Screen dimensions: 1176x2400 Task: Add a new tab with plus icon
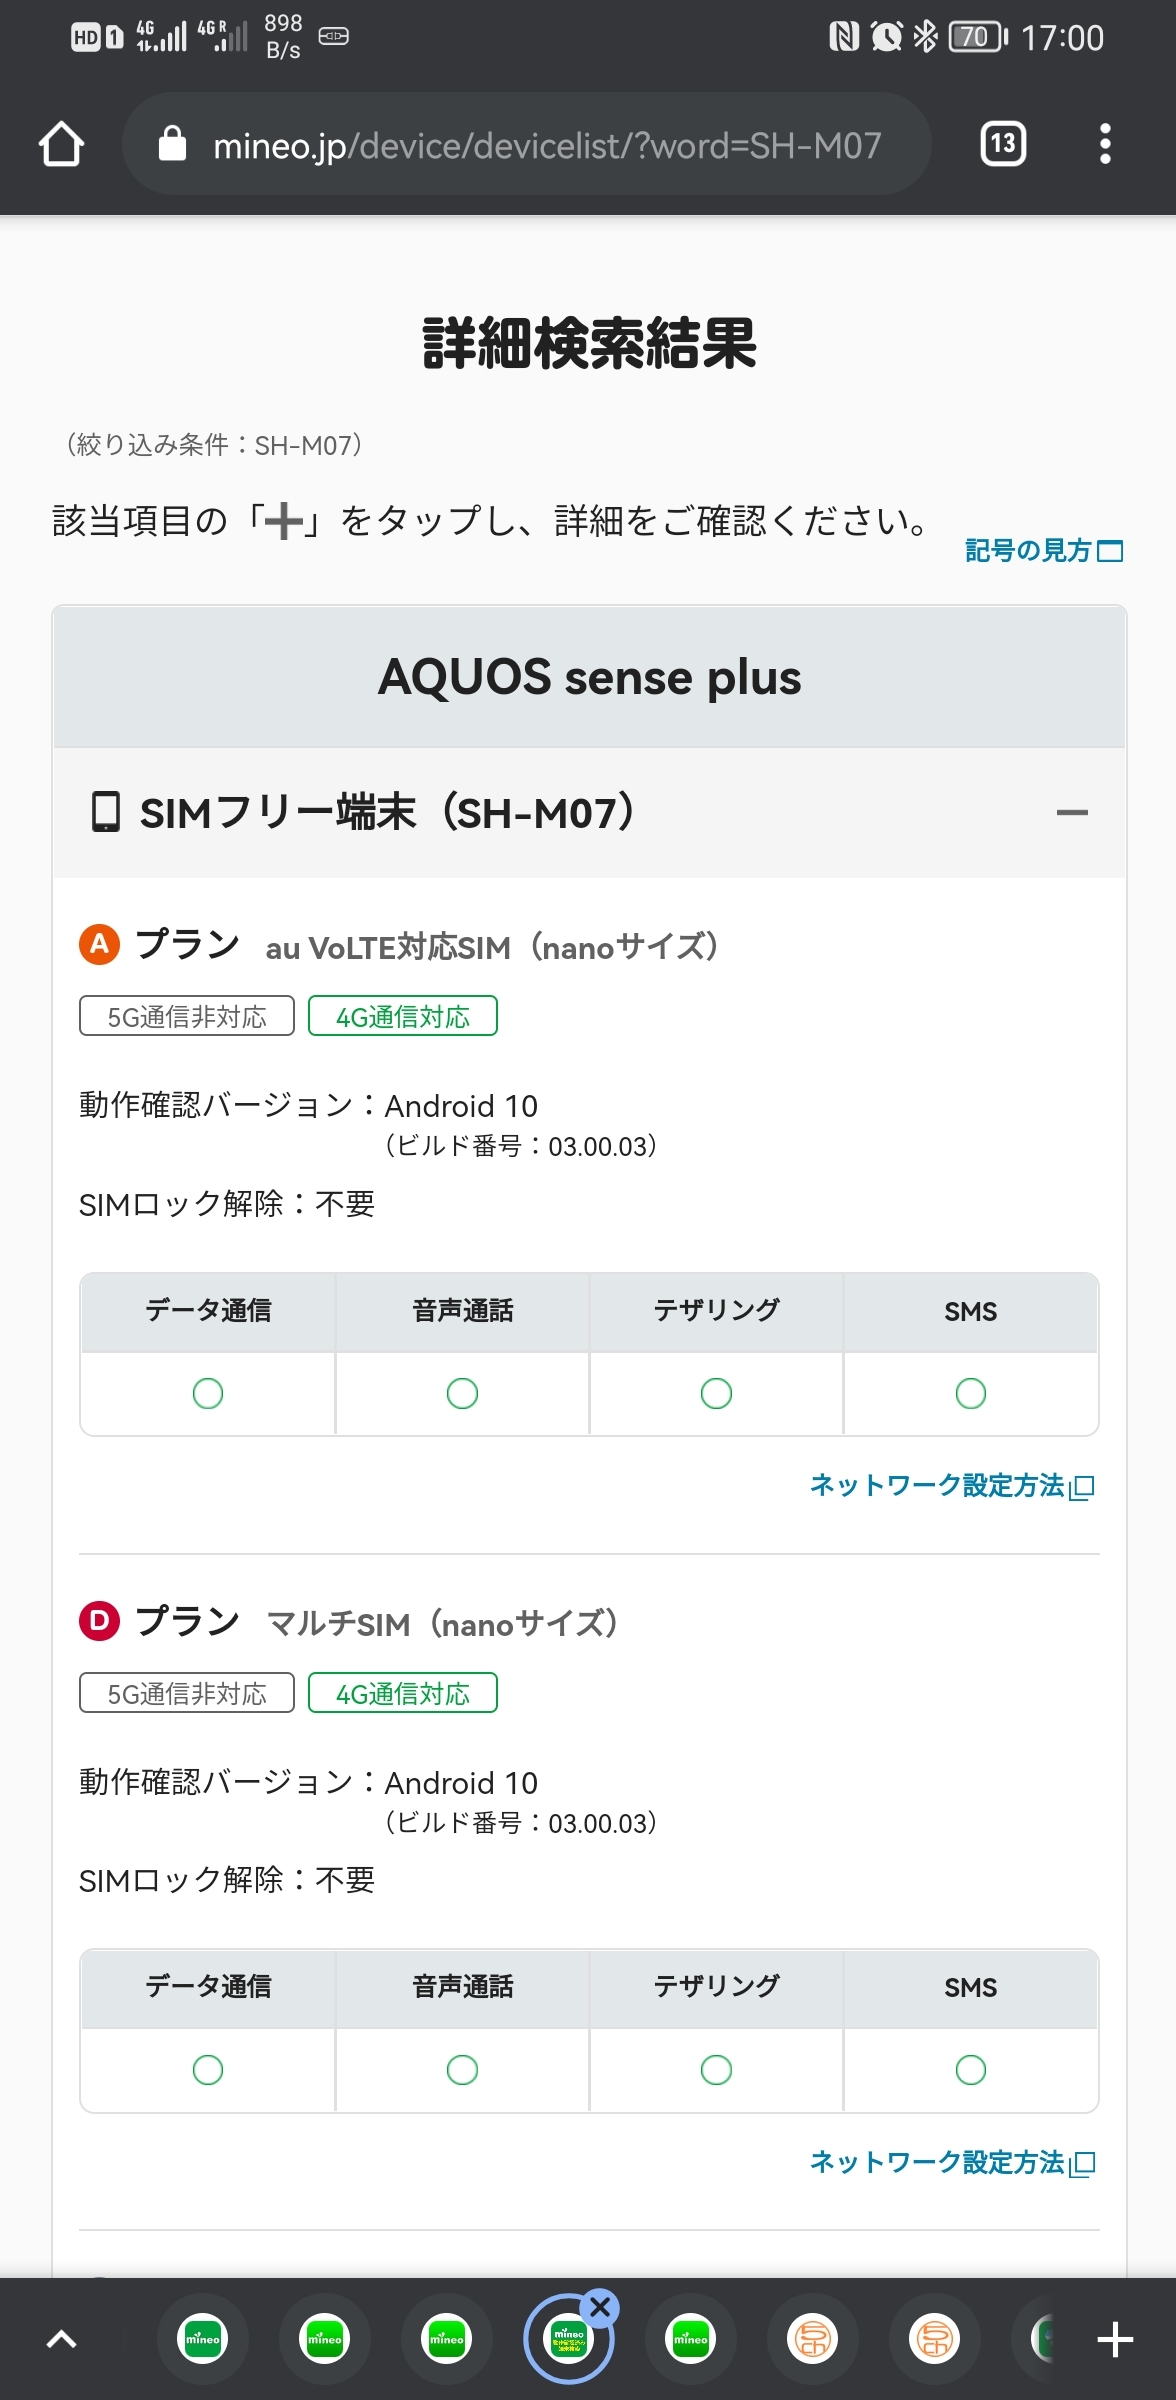pos(1115,2340)
